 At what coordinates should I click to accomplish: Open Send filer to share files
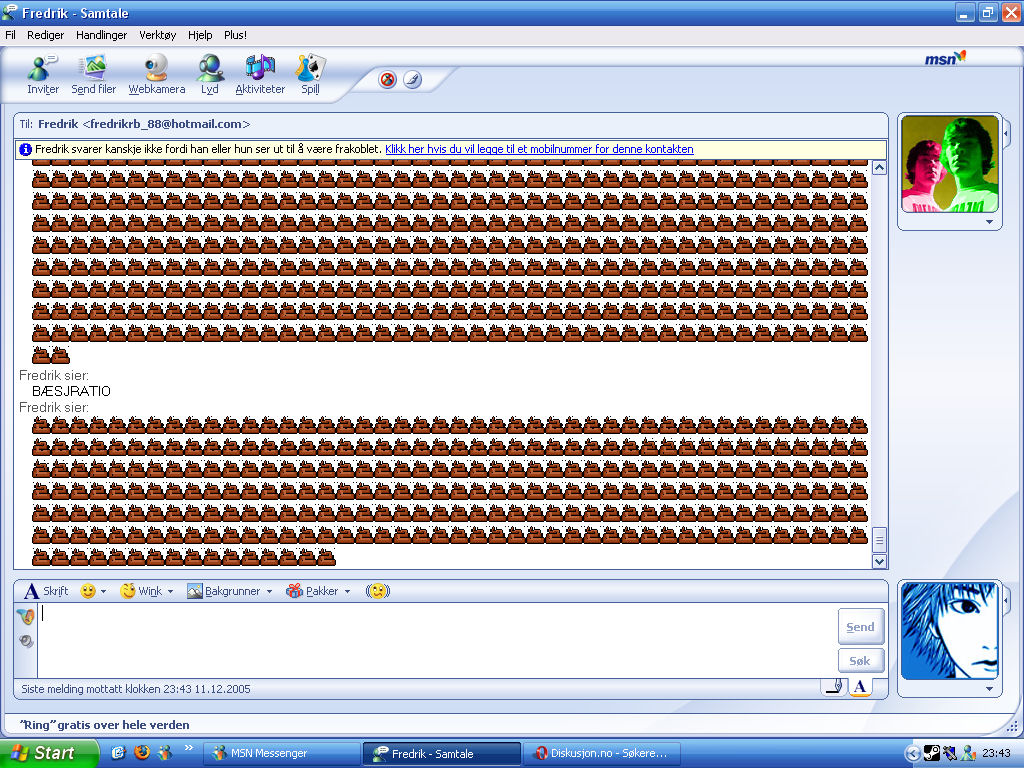pos(93,74)
